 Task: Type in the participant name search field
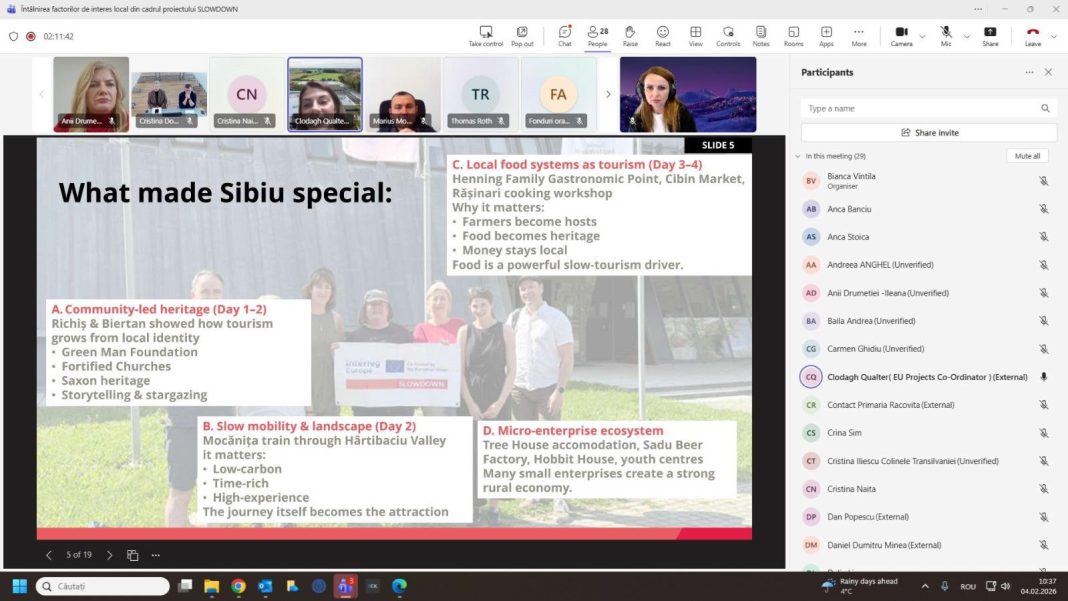(920, 108)
